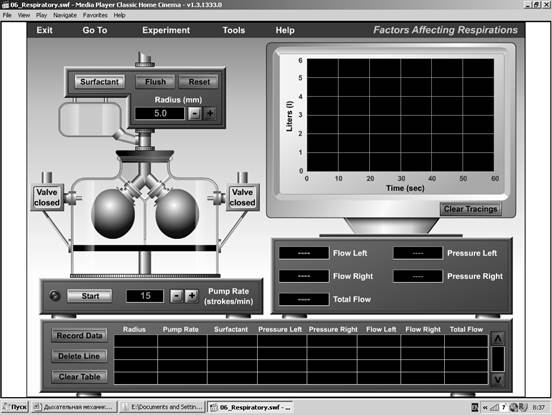Start the pump
Viewport: 552px width, 415px height.
(90, 296)
